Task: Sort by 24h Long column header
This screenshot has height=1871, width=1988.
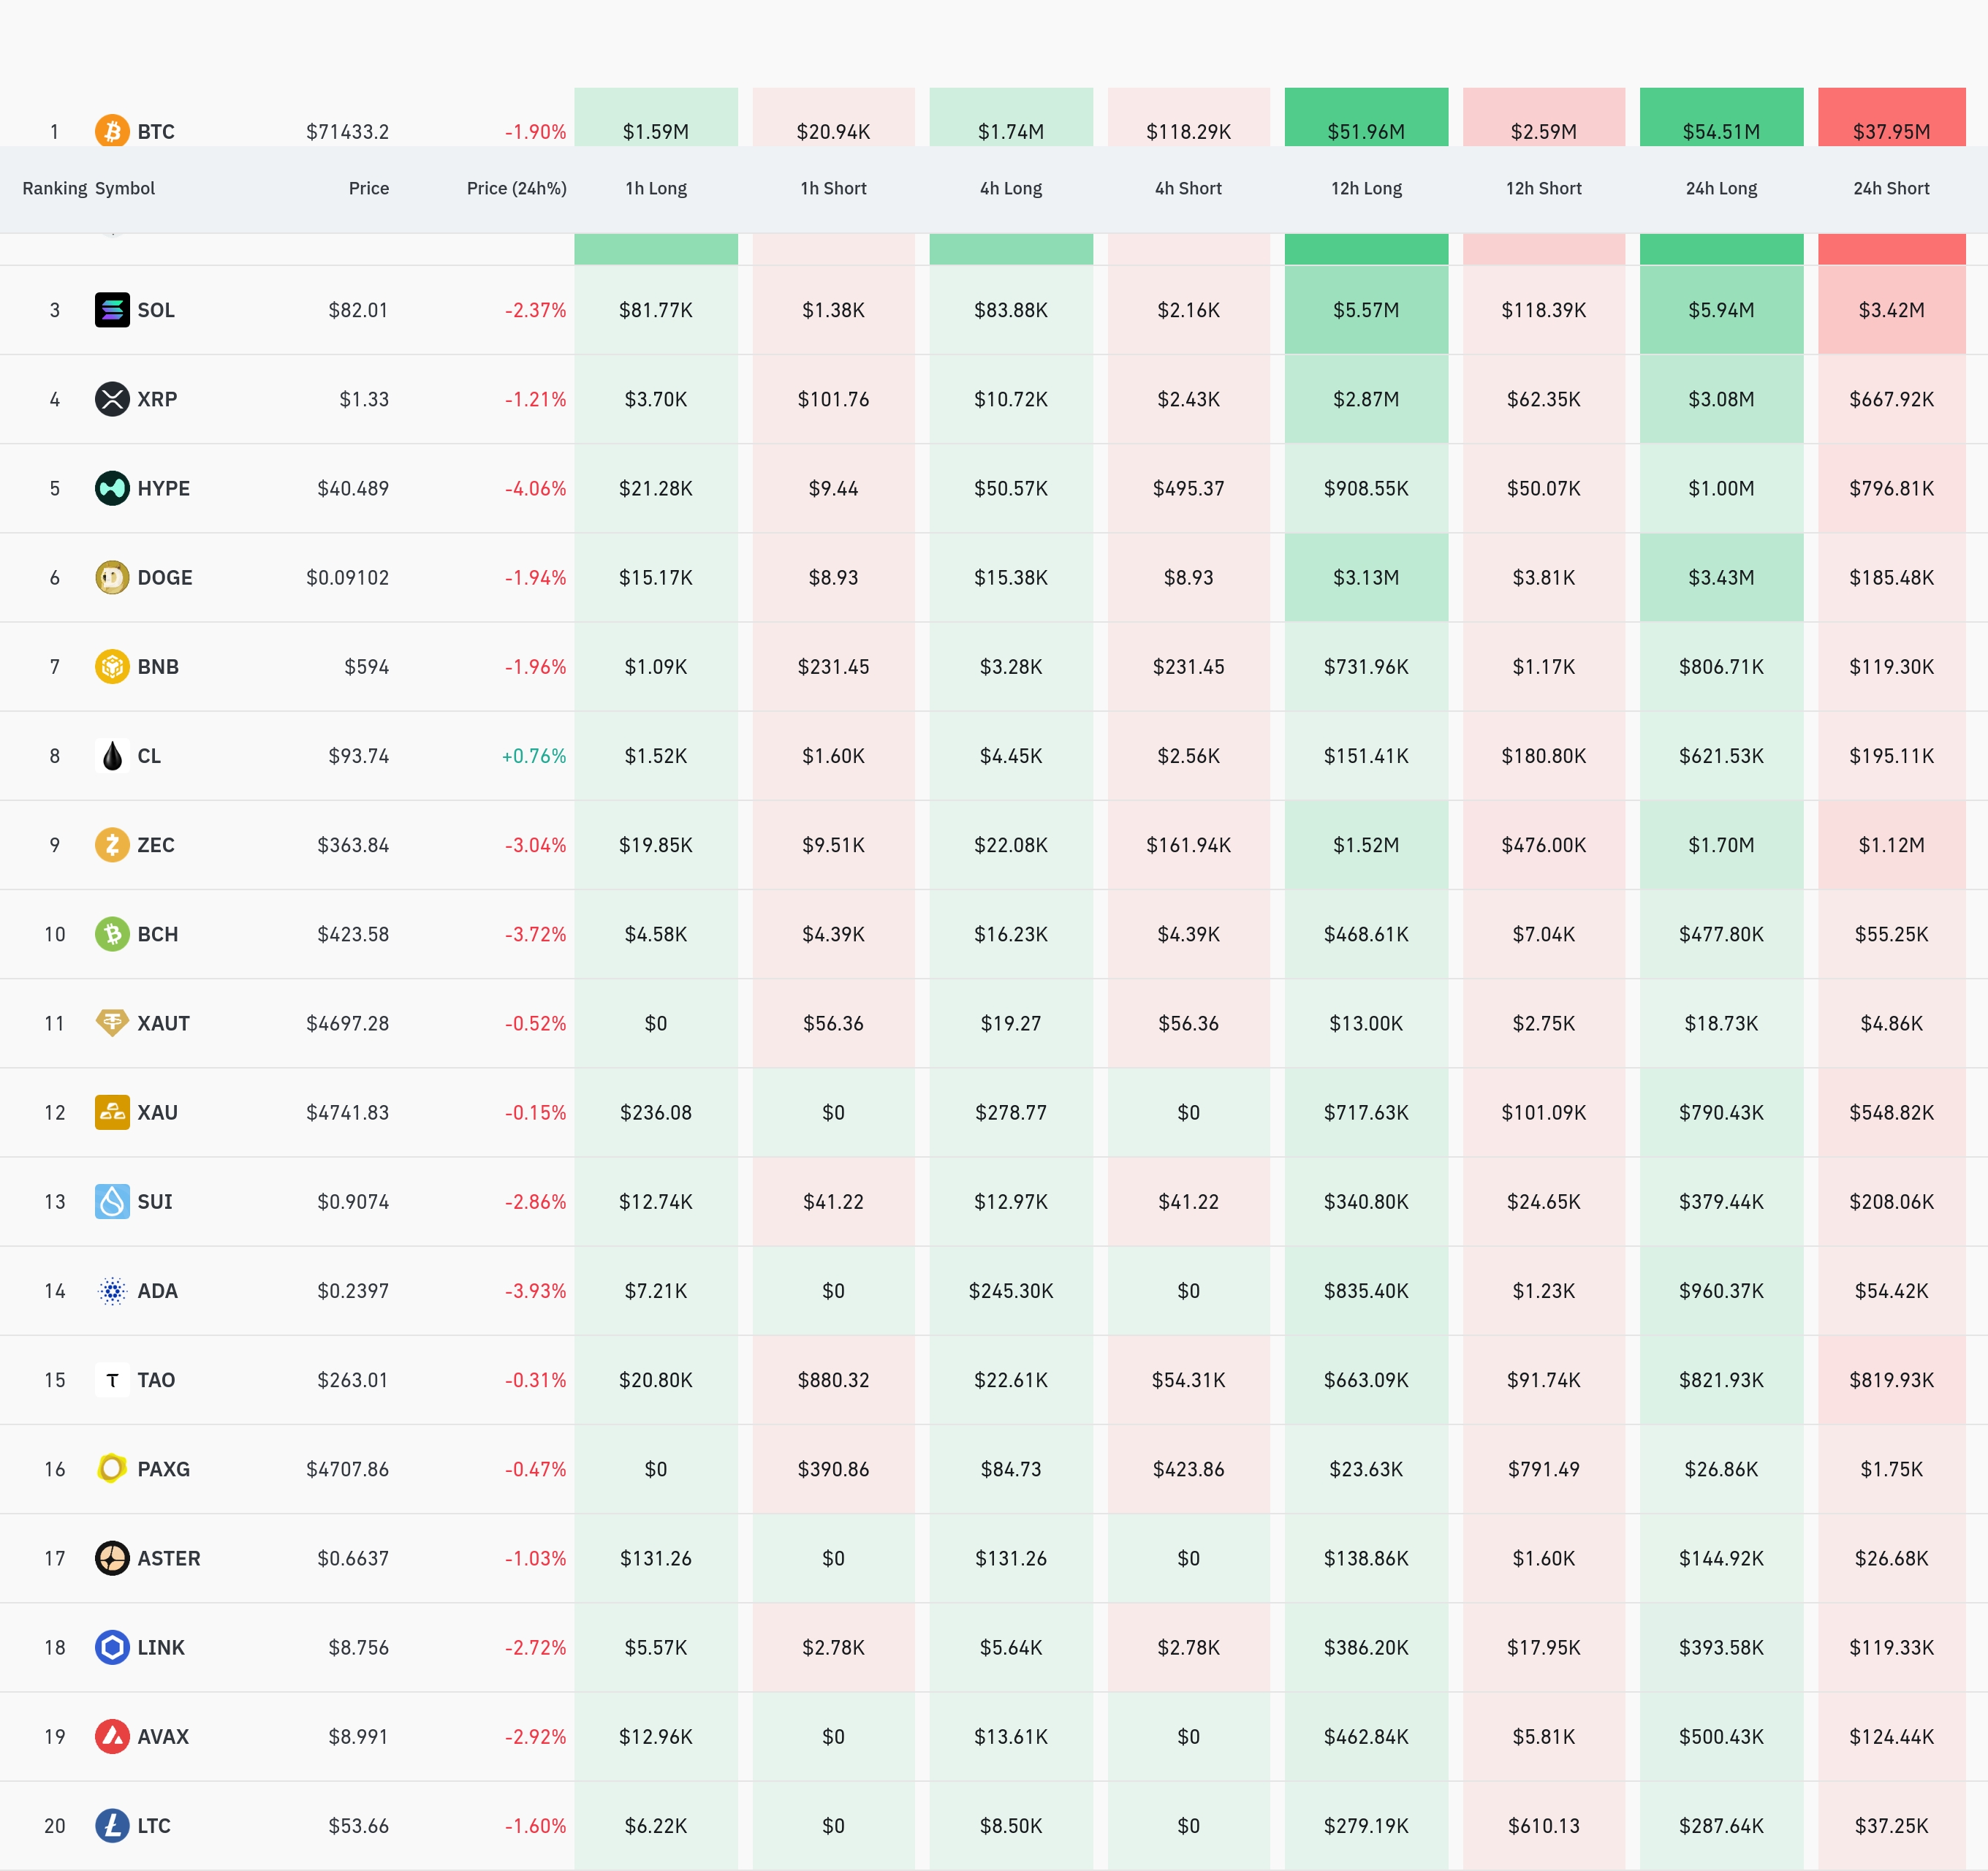Action: pos(1721,188)
